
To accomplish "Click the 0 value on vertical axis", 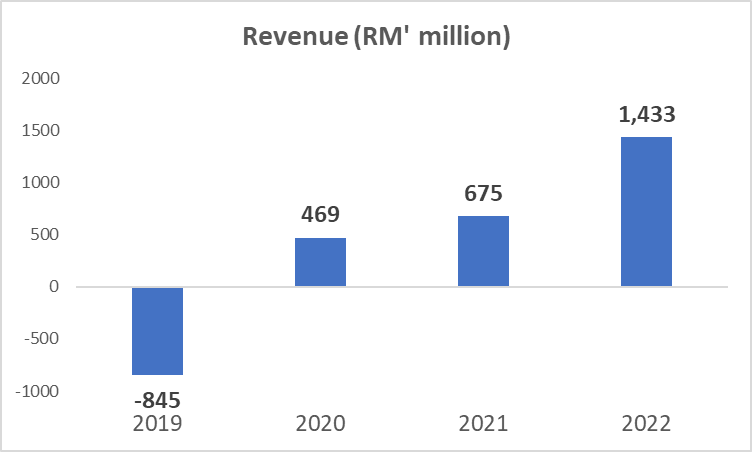I will point(55,287).
